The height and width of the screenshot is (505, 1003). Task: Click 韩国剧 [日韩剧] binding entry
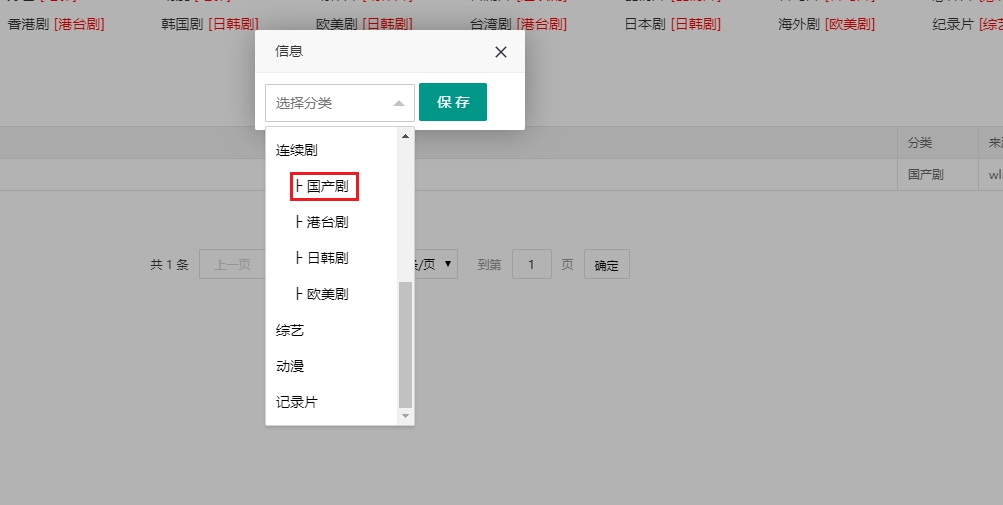pyautogui.click(x=210, y=24)
